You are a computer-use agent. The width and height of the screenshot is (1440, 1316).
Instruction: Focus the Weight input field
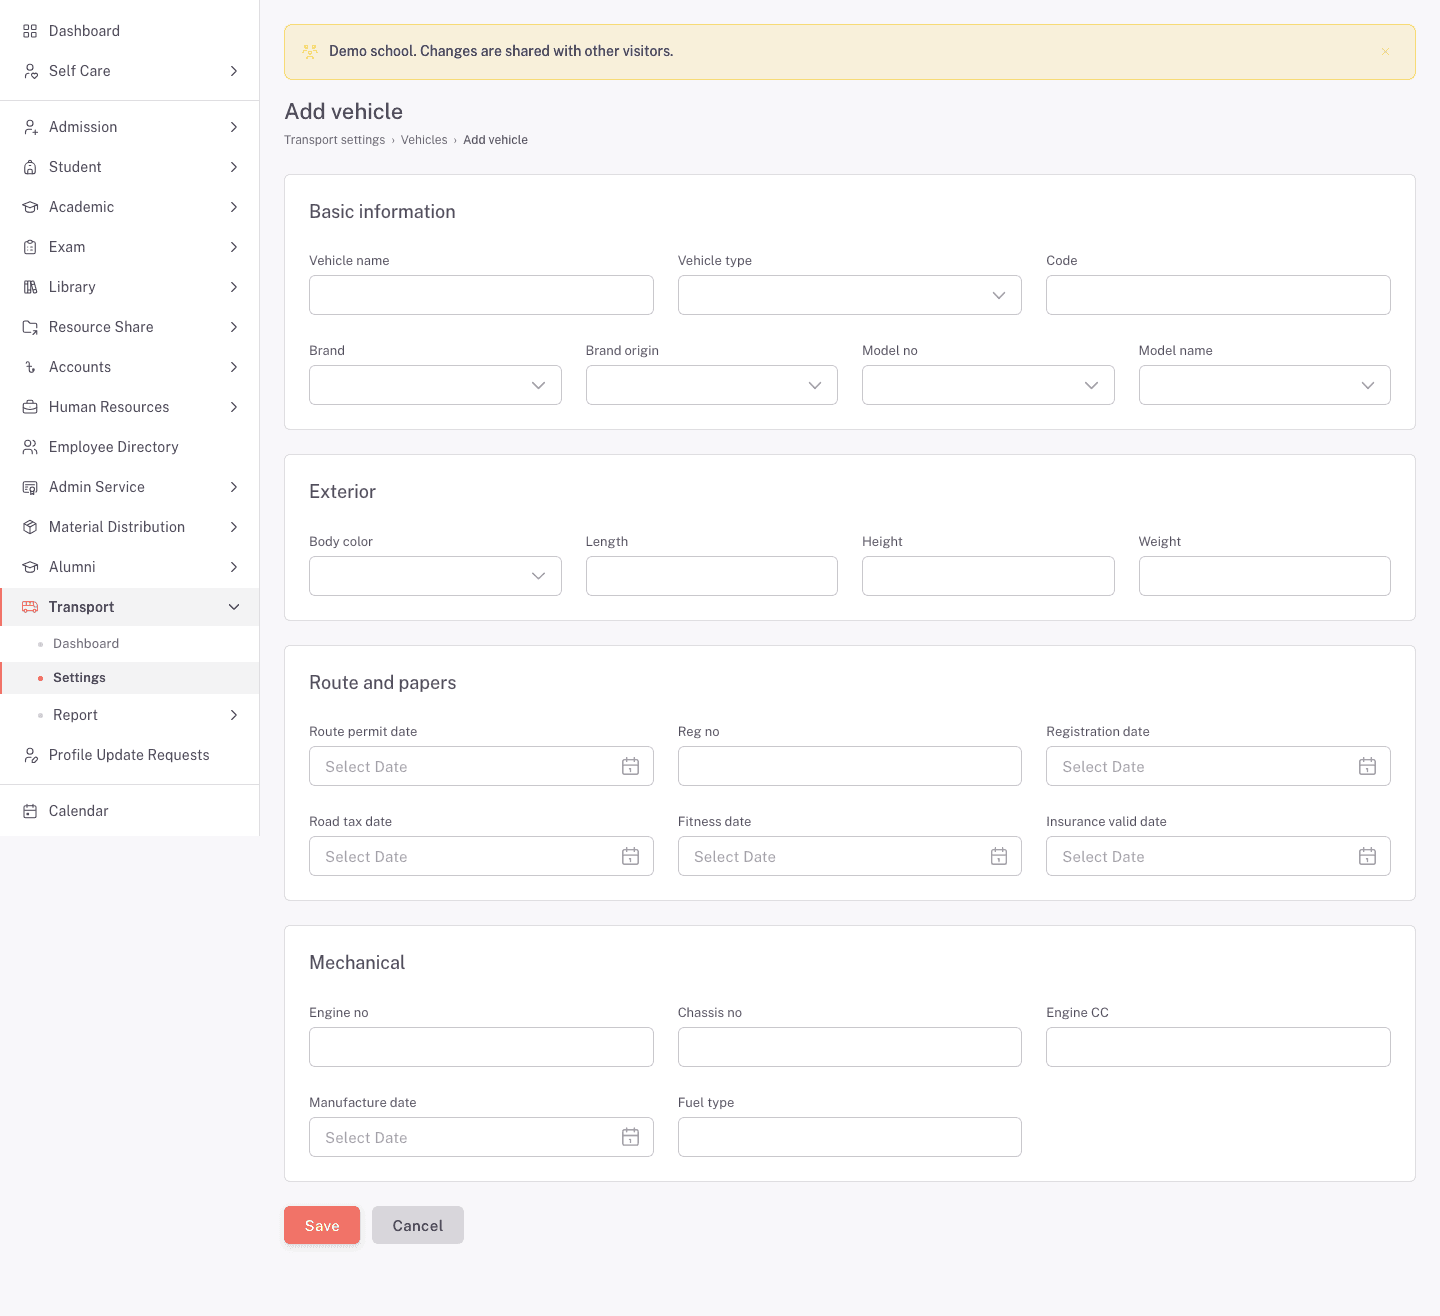click(x=1265, y=576)
